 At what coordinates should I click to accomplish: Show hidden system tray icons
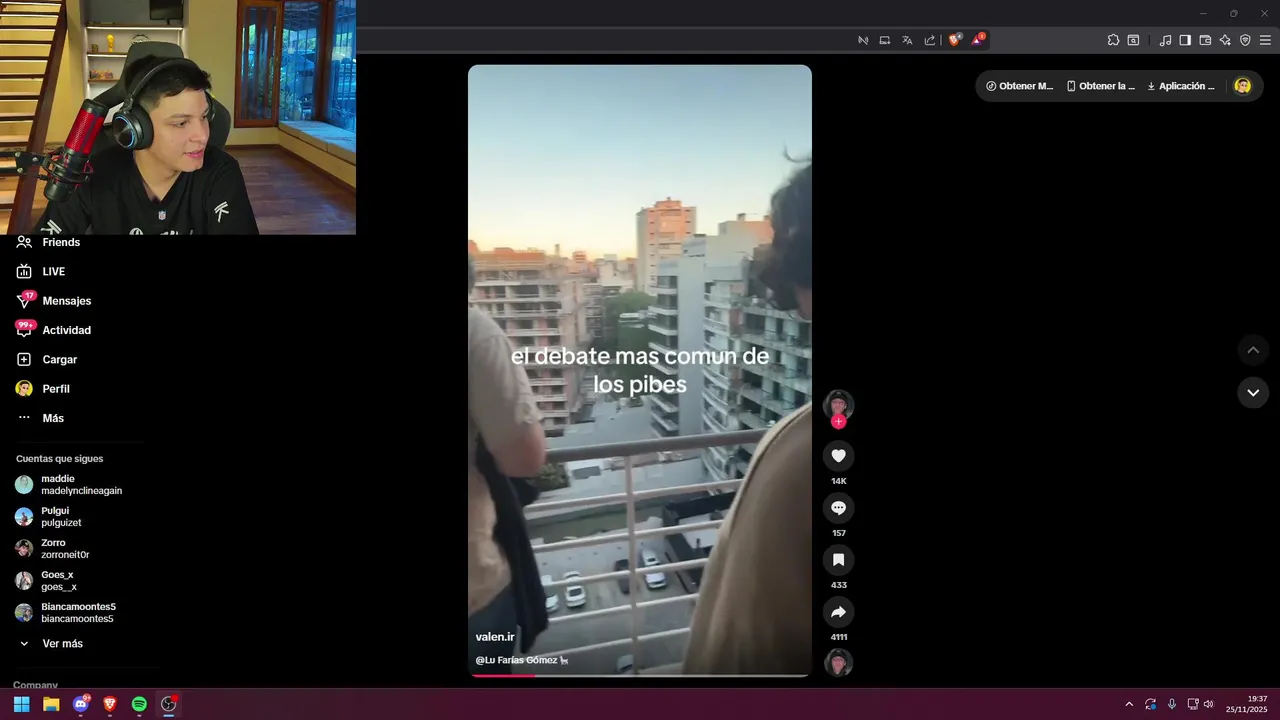[1129, 704]
